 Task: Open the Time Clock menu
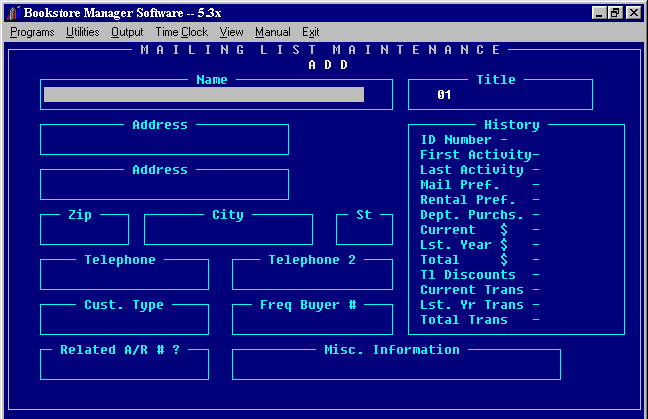pyautogui.click(x=181, y=32)
